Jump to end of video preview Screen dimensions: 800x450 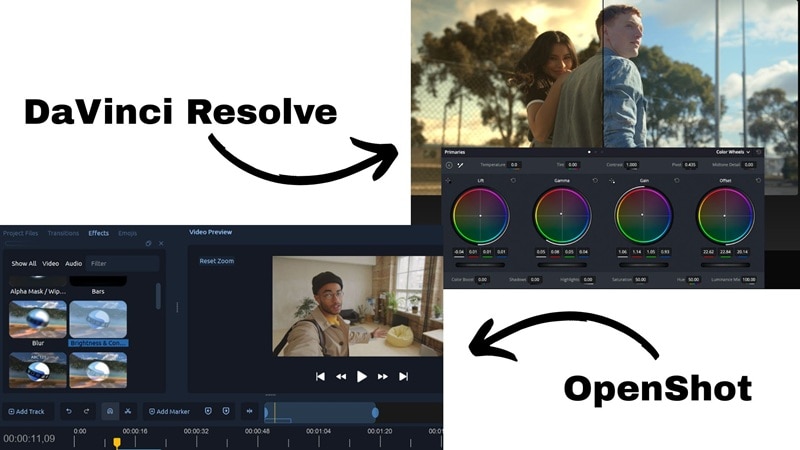click(404, 377)
